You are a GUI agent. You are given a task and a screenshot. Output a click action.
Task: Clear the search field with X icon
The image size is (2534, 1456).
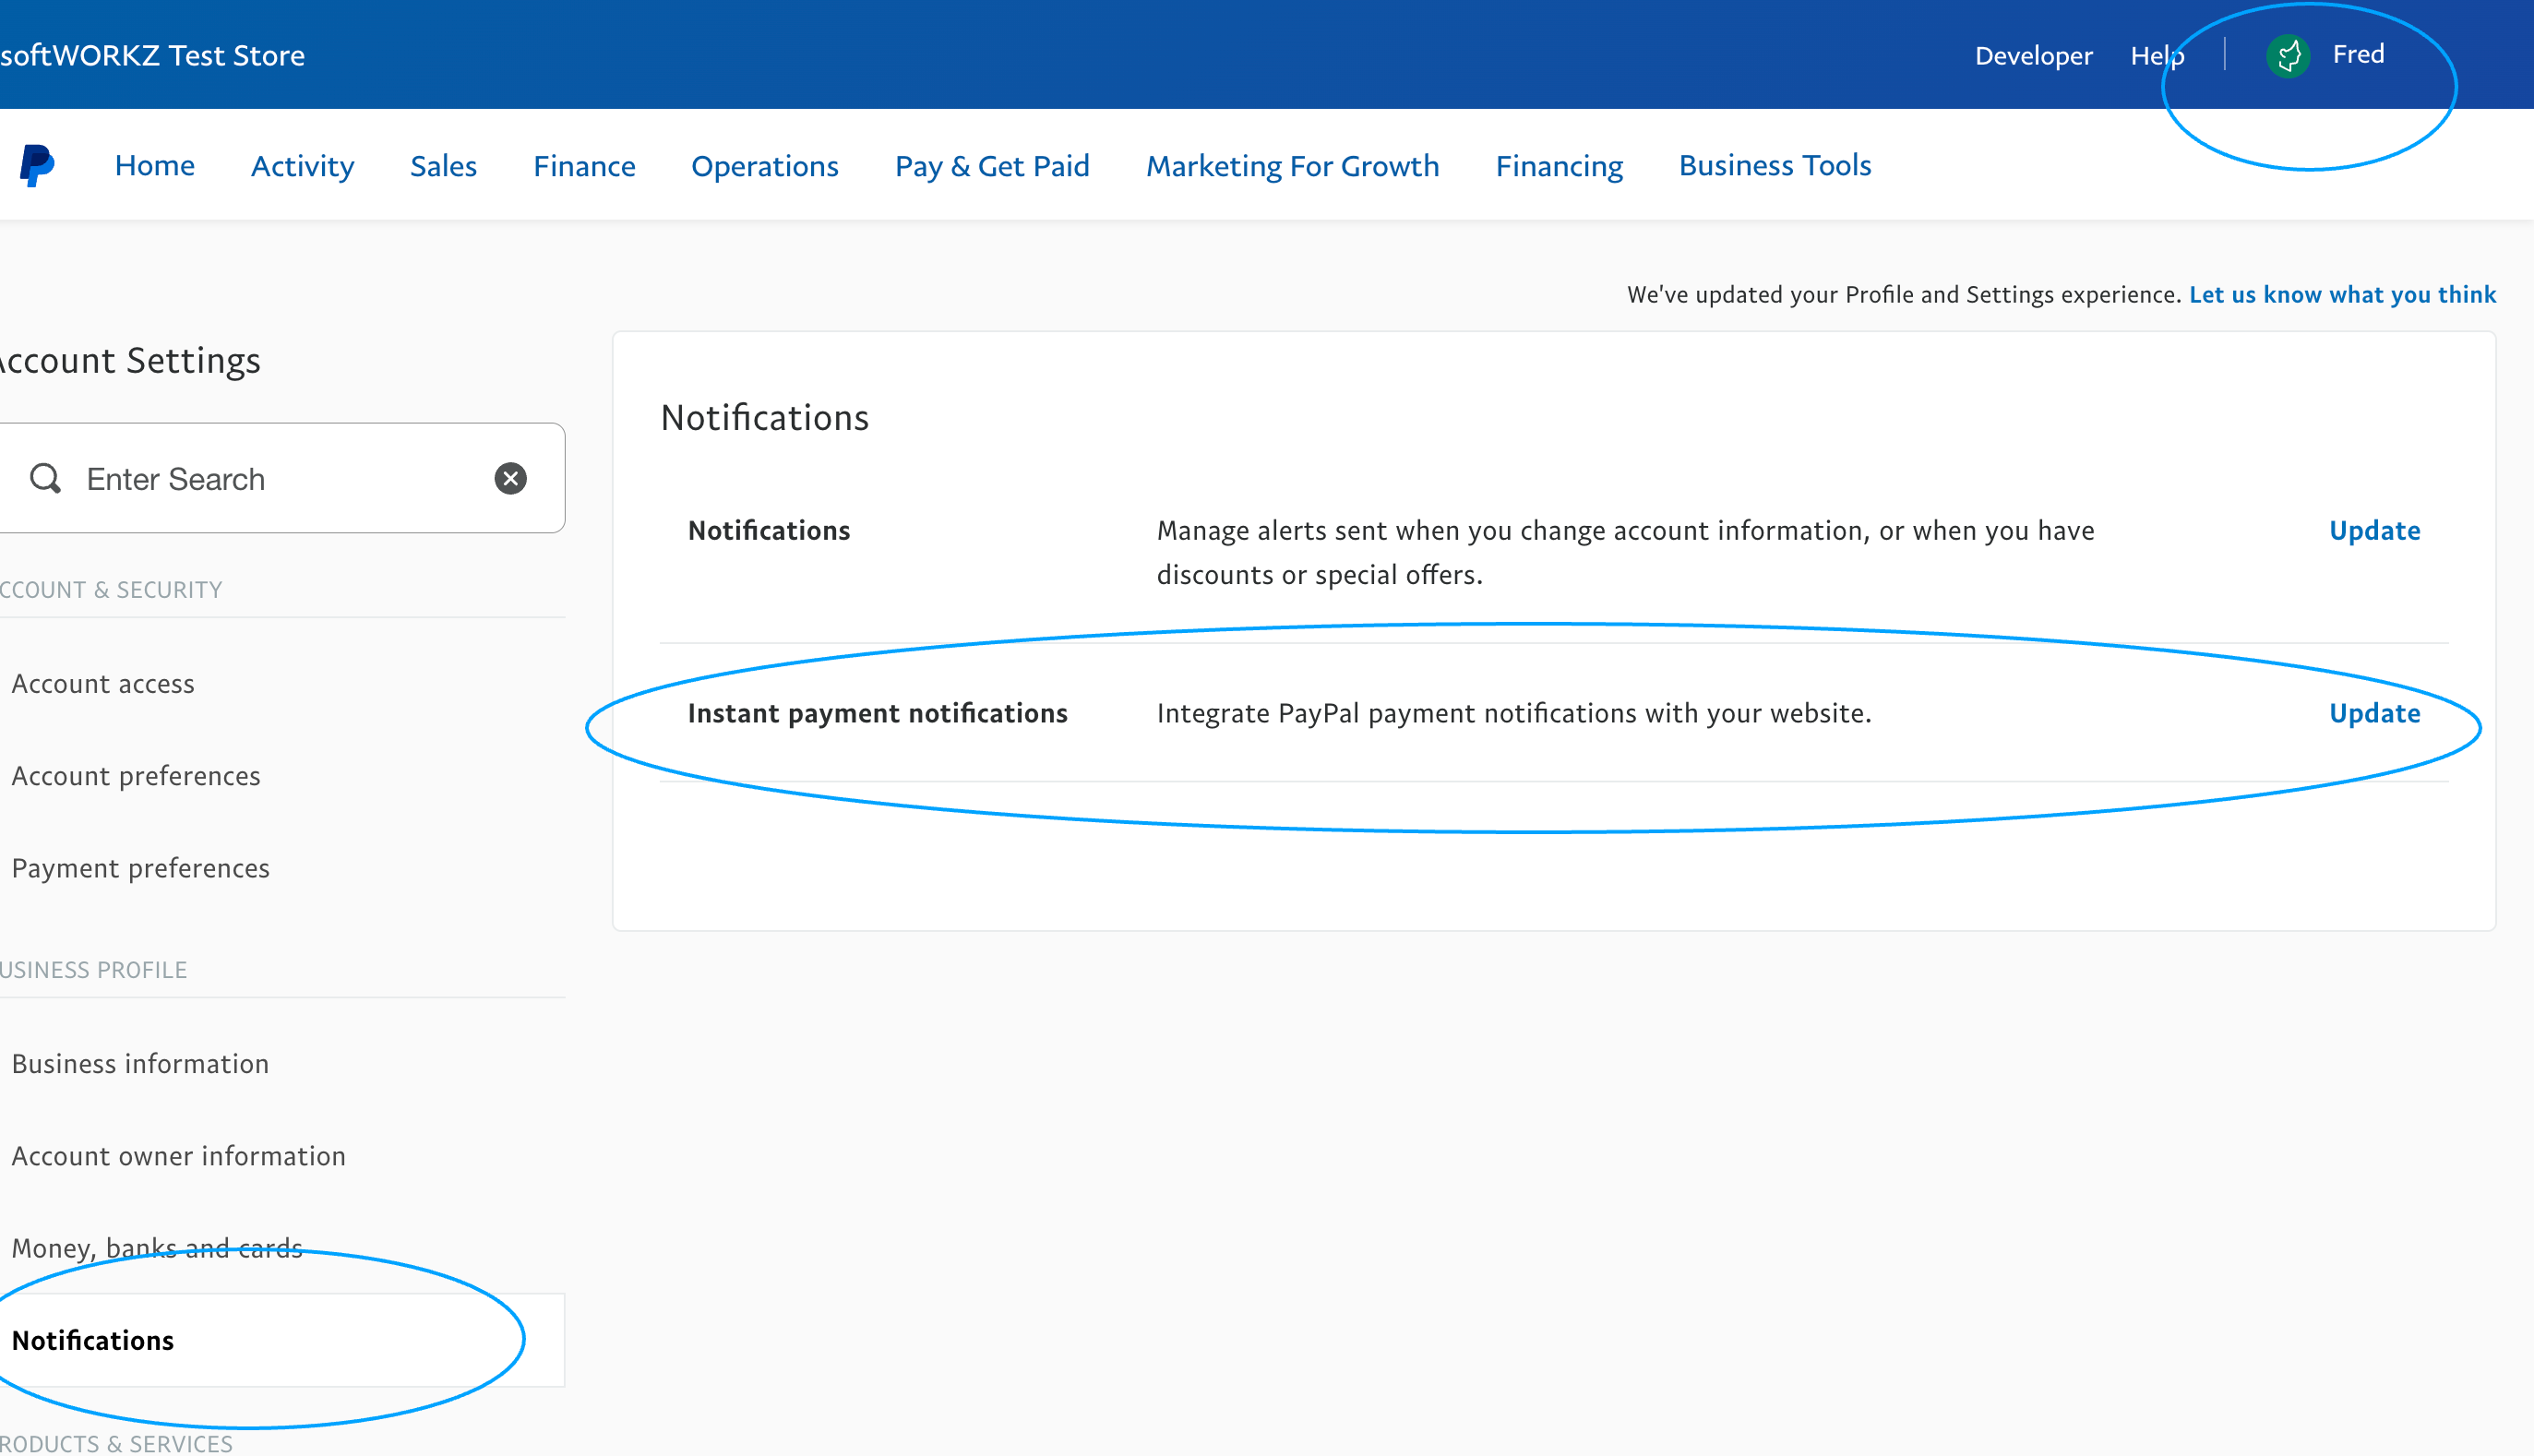click(x=510, y=478)
